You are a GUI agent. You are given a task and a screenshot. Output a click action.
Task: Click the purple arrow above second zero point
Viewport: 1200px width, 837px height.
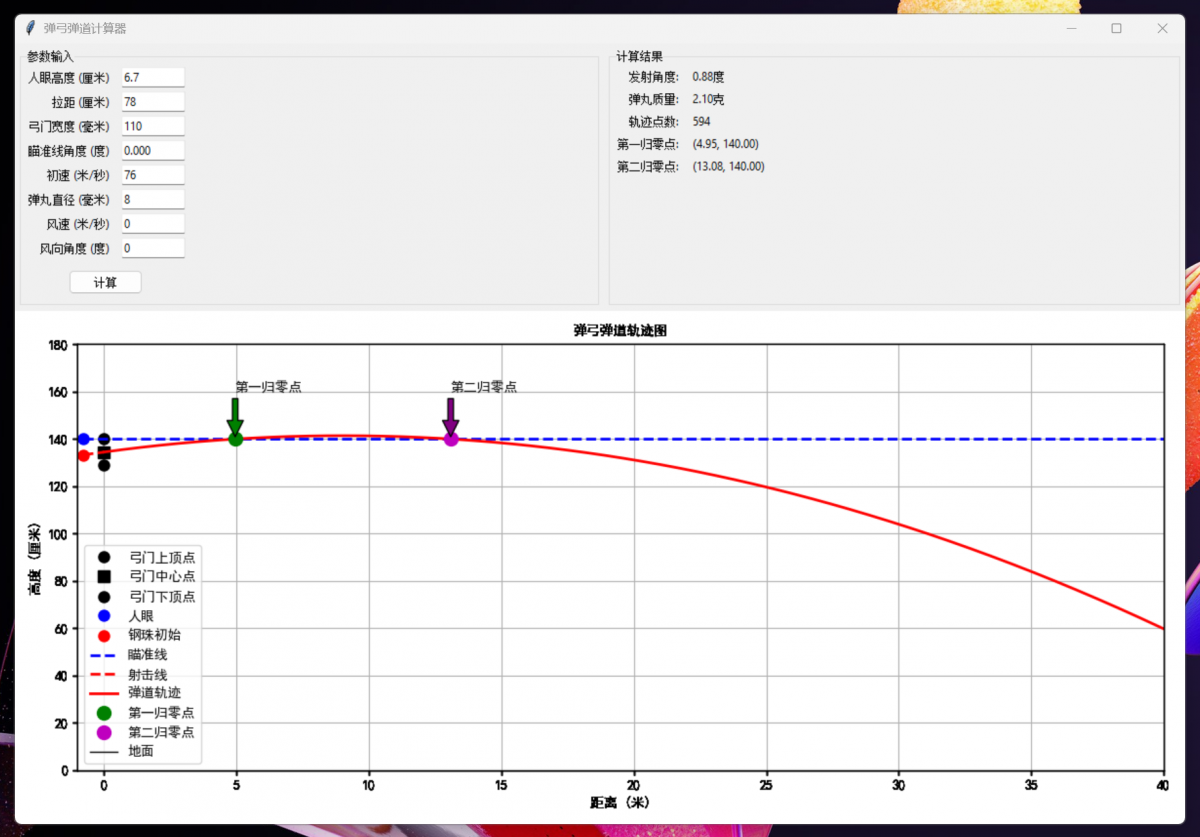click(451, 416)
